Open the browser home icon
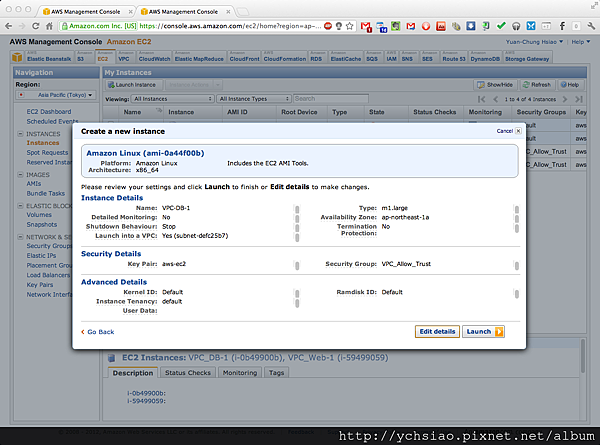 [49, 26]
